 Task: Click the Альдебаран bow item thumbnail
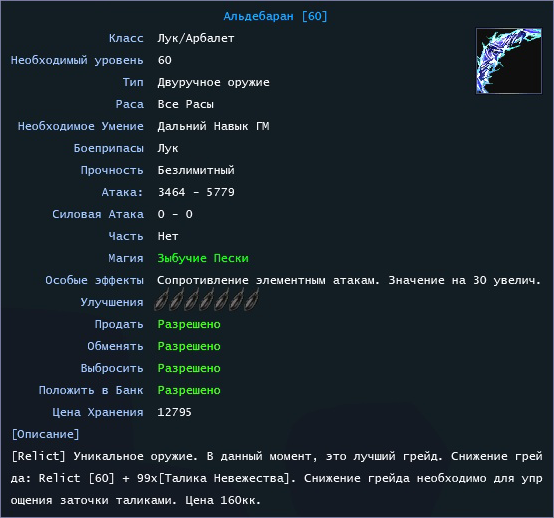tap(509, 61)
